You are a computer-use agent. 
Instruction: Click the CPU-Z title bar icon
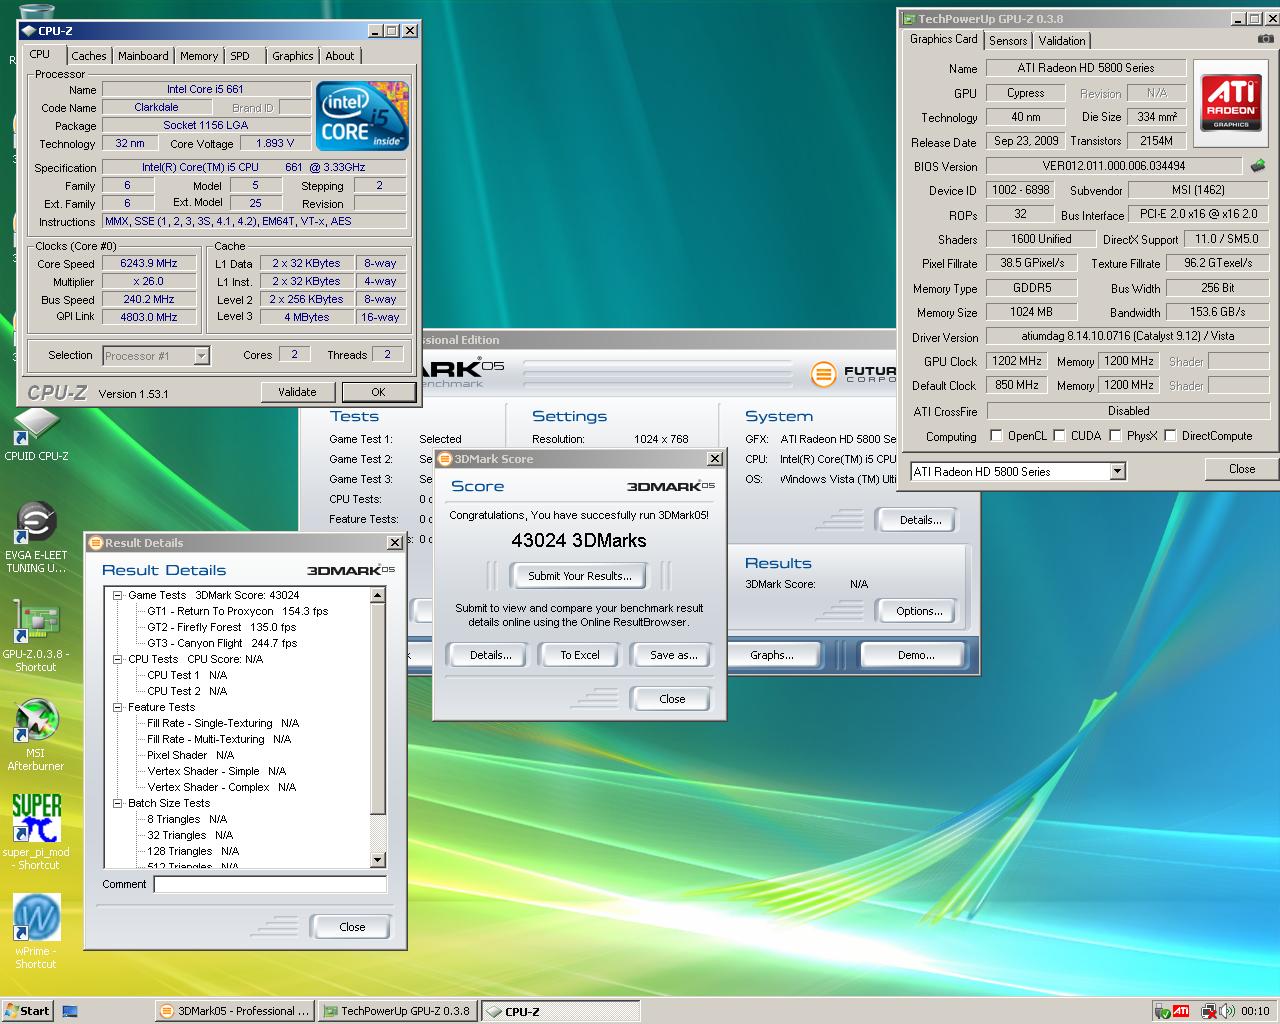coord(28,31)
